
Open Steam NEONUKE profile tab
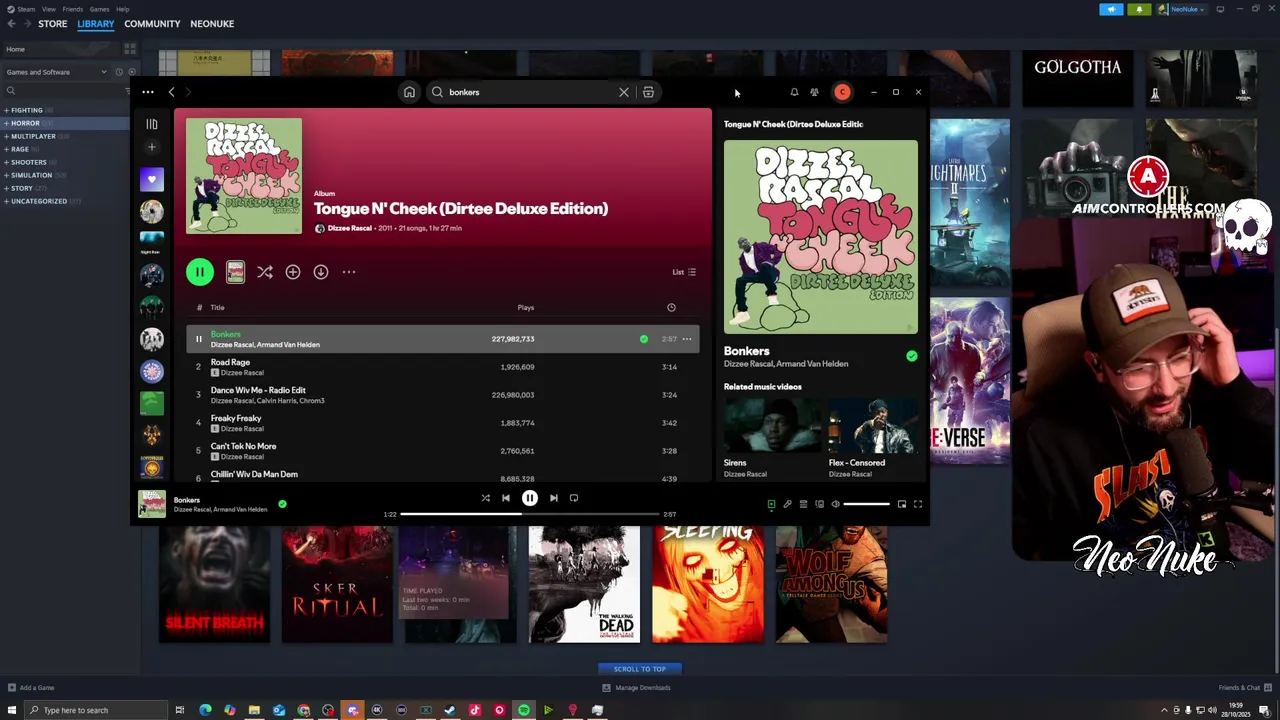[212, 24]
